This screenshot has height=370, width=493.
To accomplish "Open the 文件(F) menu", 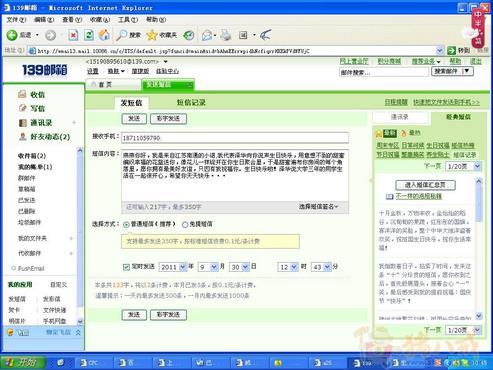I will (16, 20).
